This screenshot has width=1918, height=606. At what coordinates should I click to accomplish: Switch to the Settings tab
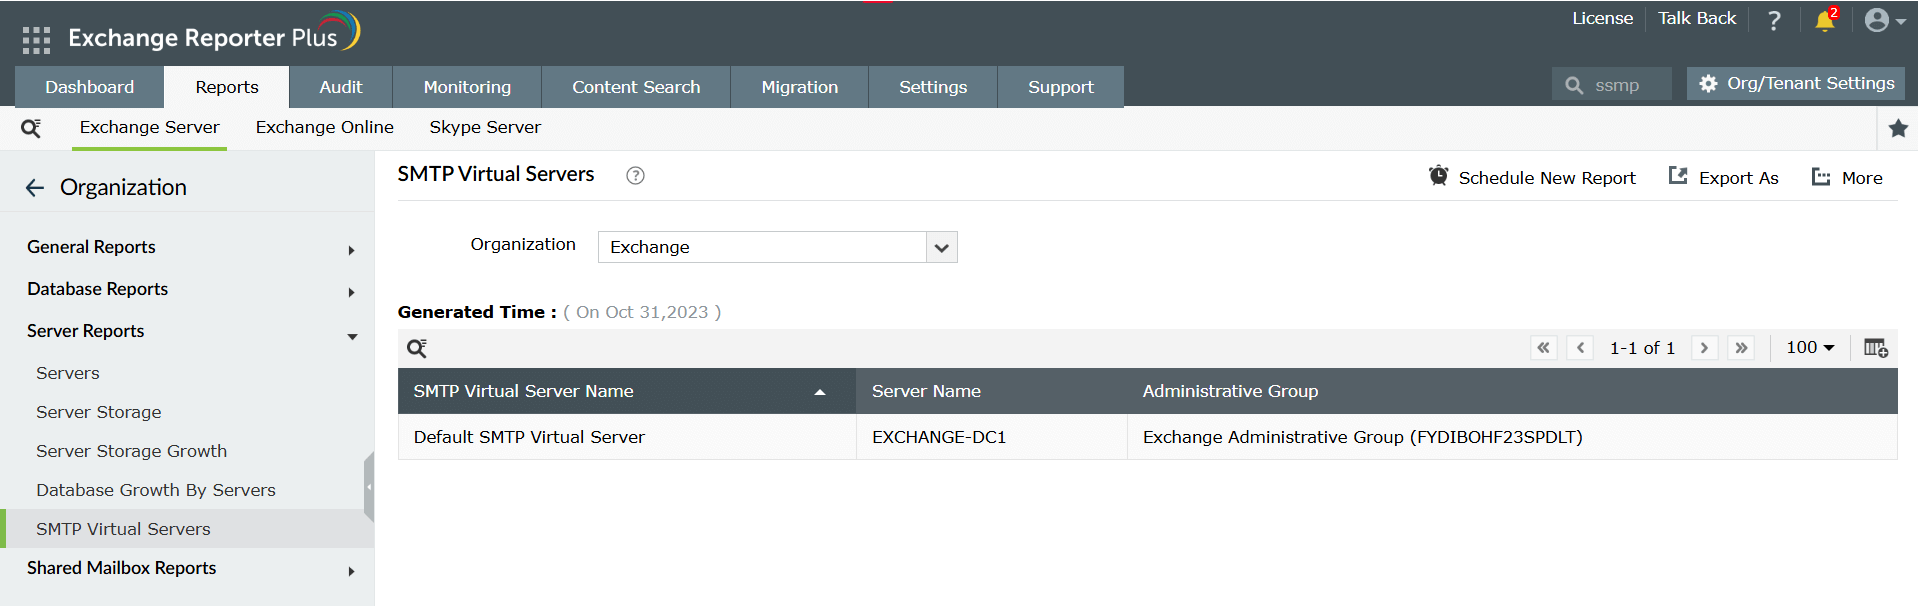coord(933,87)
